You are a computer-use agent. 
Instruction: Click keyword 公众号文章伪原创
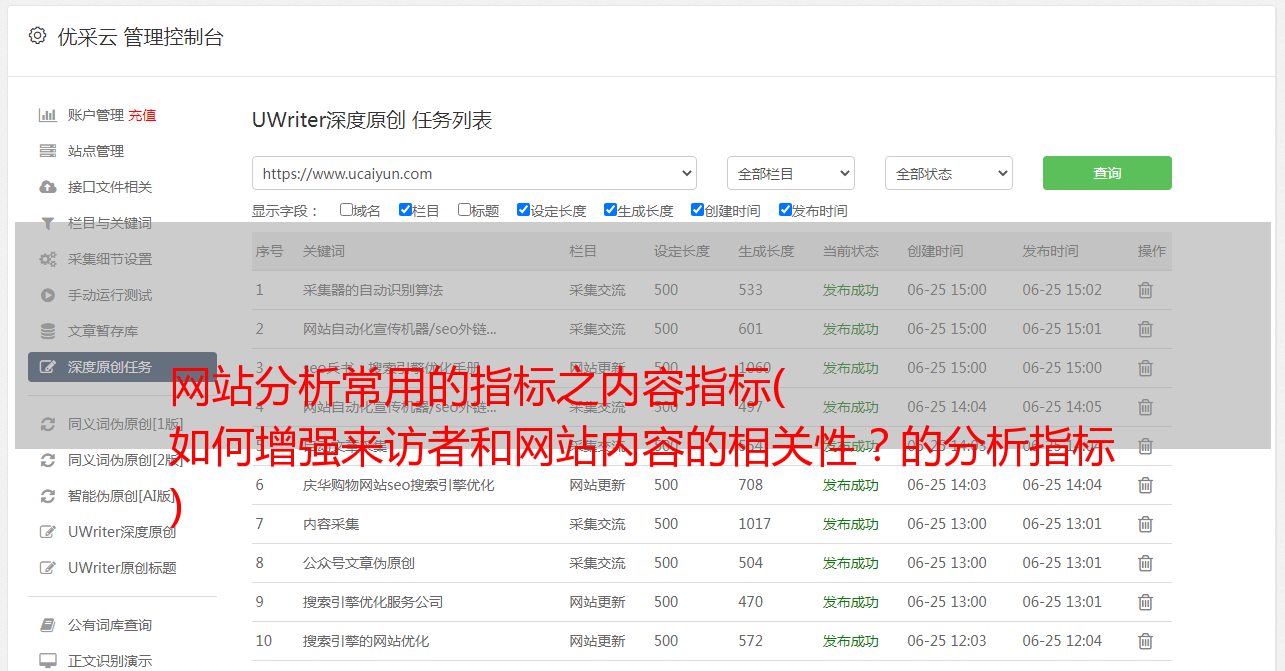click(359, 563)
